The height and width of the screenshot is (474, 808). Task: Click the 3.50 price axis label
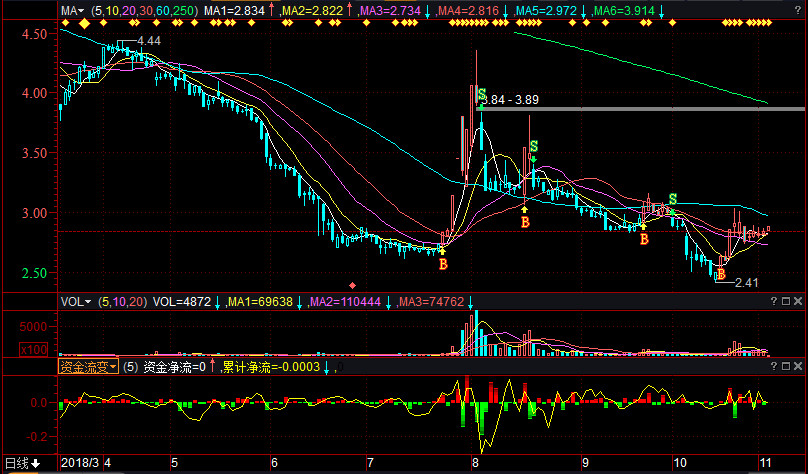pyautogui.click(x=35, y=153)
